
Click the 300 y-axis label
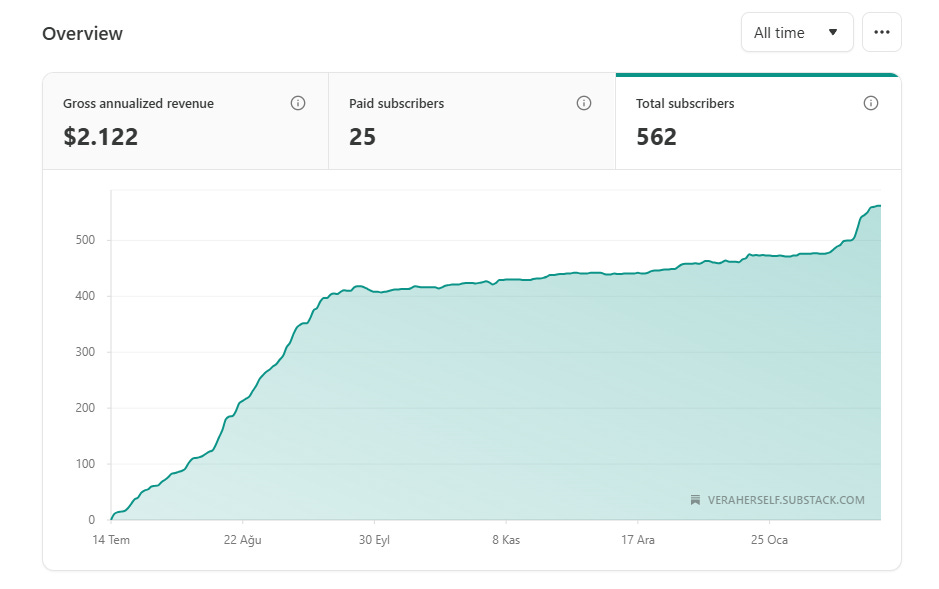click(x=85, y=352)
